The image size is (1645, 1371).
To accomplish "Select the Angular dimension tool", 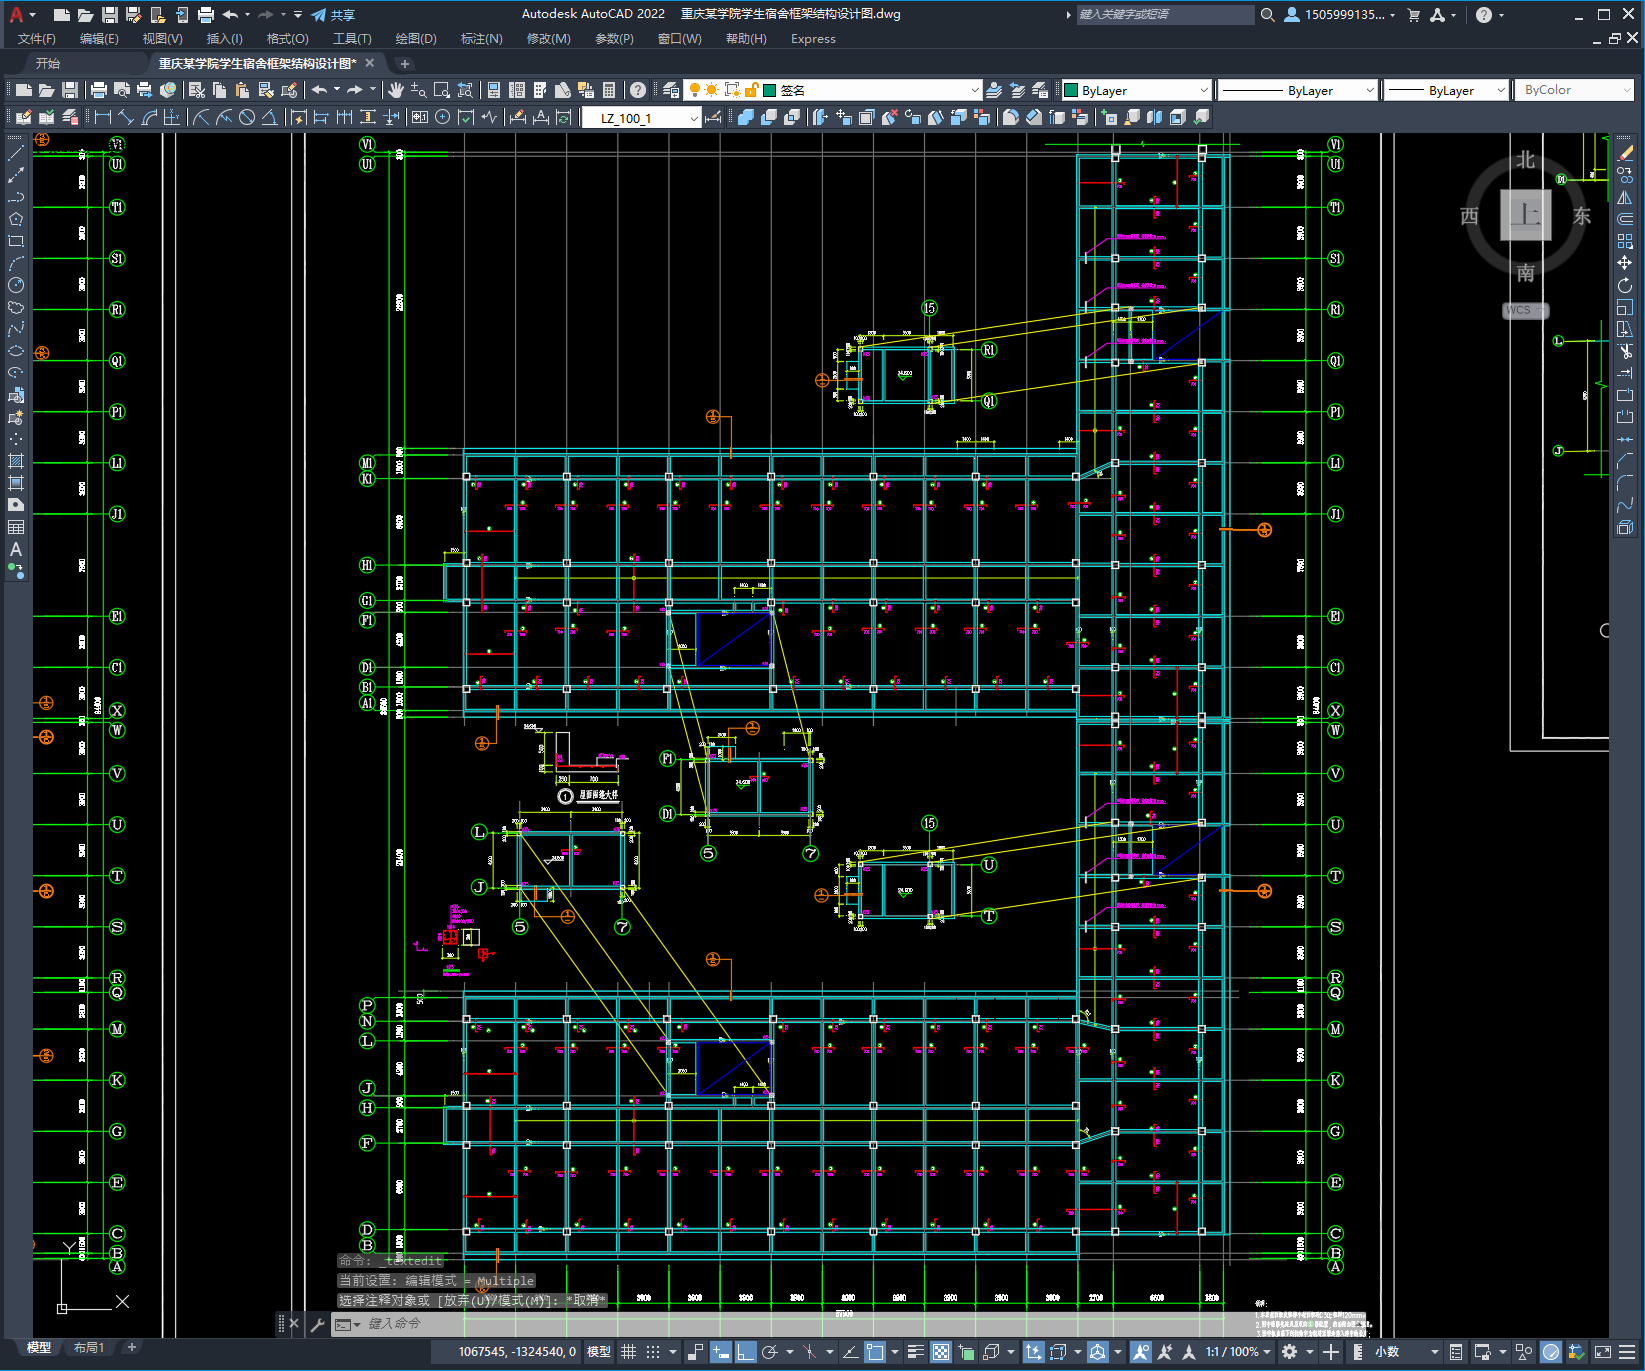I will pos(270,117).
